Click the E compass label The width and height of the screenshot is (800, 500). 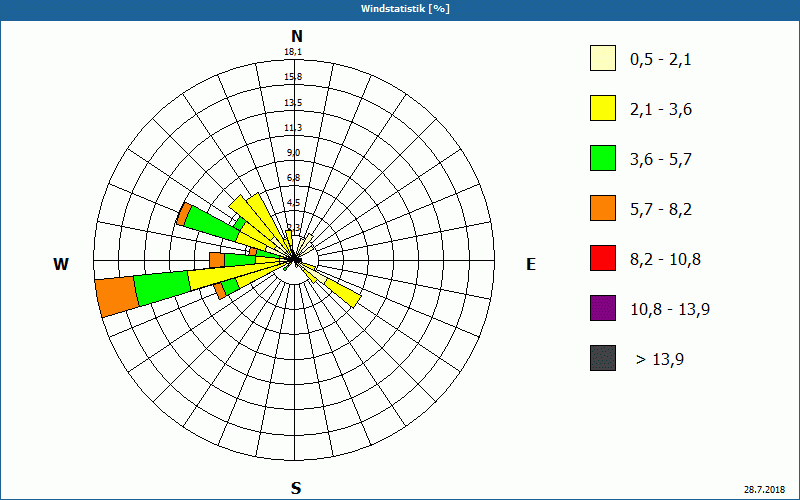pyautogui.click(x=531, y=264)
